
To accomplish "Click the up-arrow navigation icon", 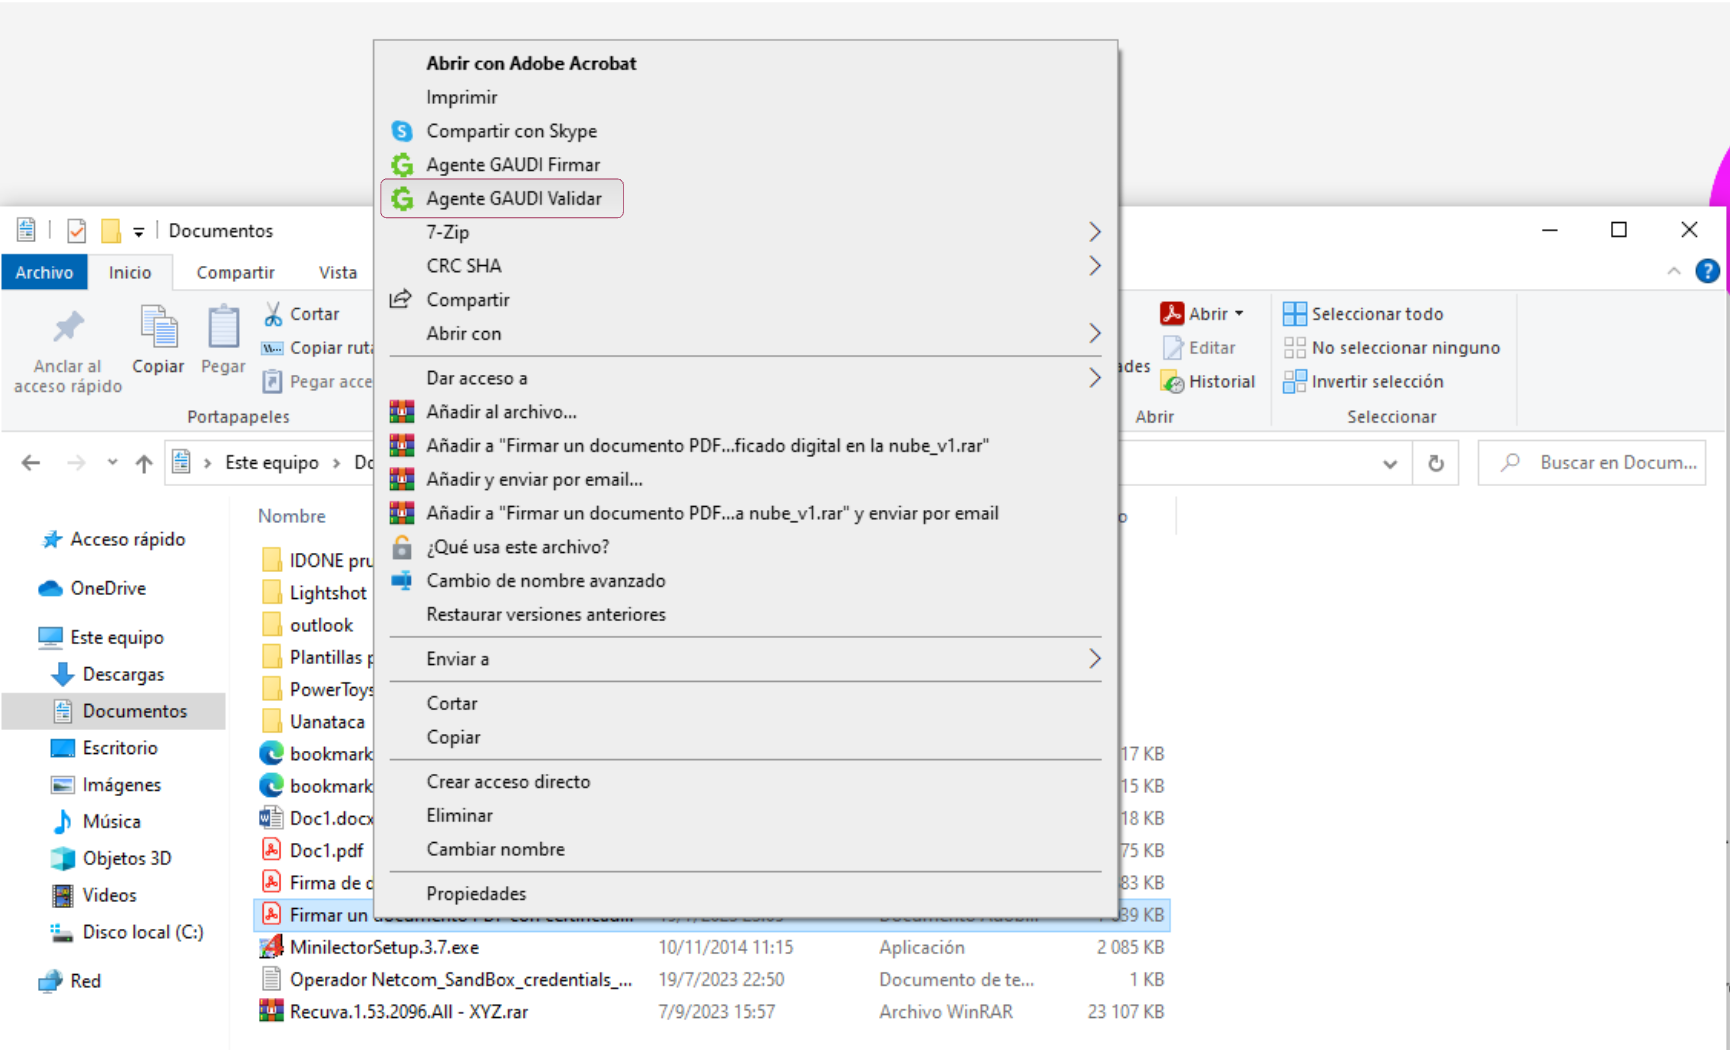I will click(x=144, y=463).
